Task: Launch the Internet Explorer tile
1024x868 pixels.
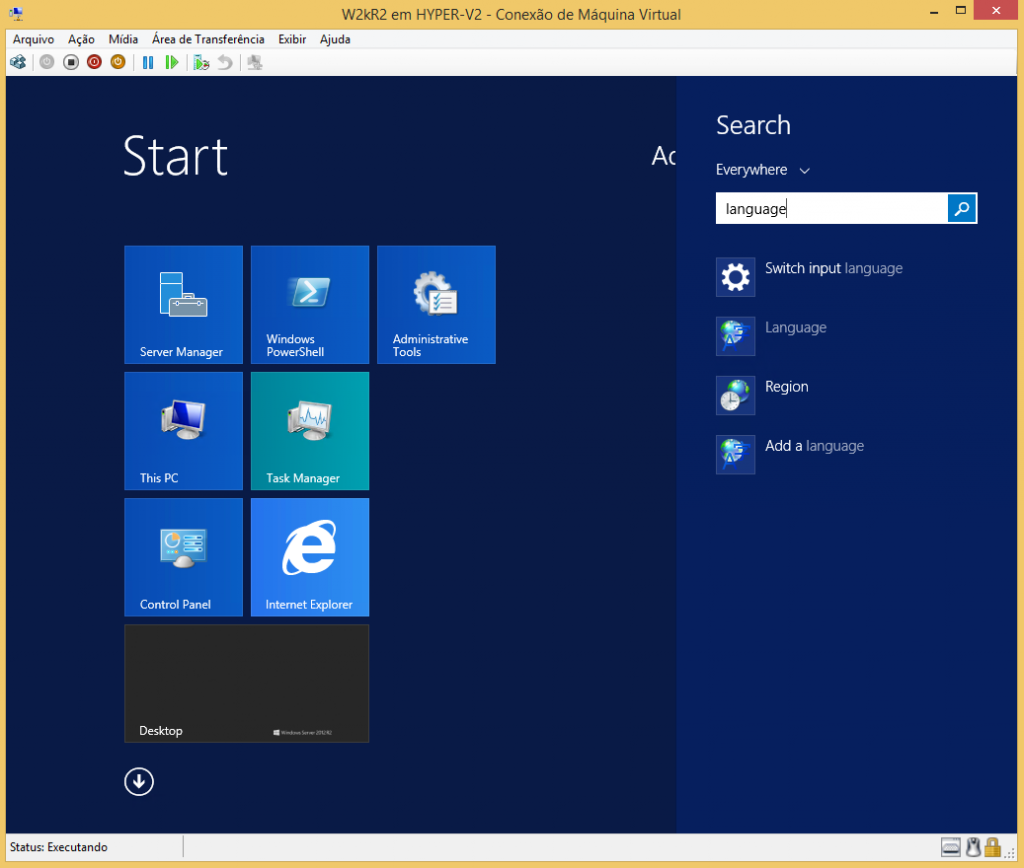Action: pos(310,557)
